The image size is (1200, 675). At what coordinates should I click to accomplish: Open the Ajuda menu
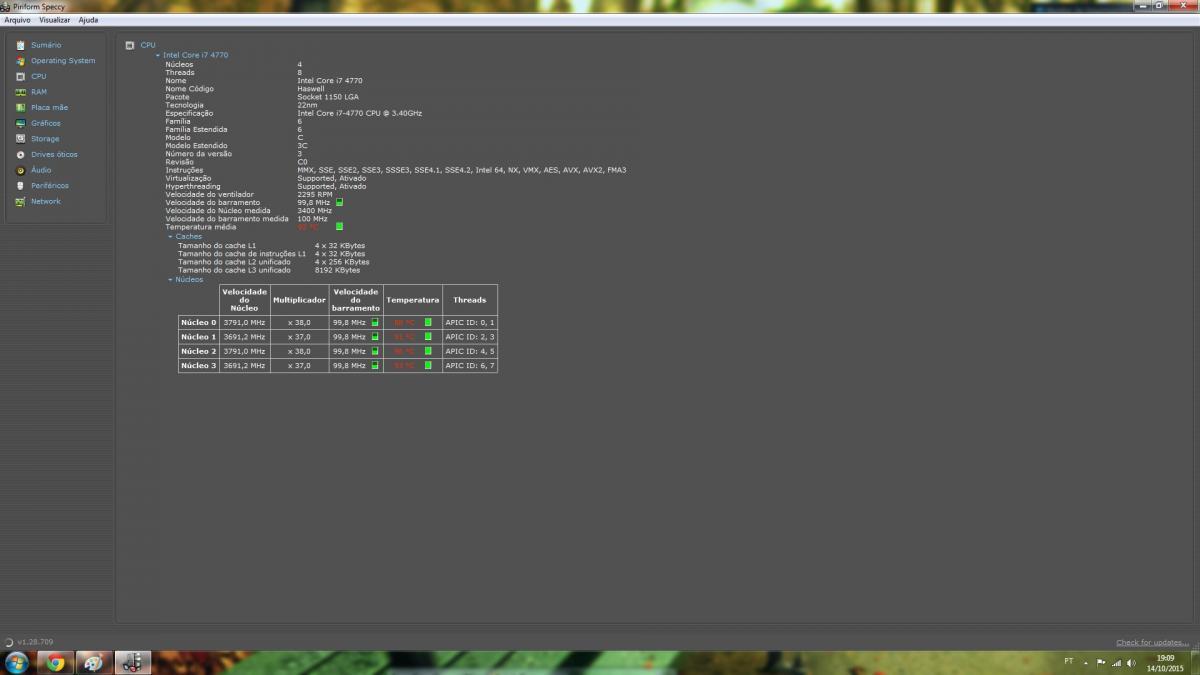(x=88, y=20)
